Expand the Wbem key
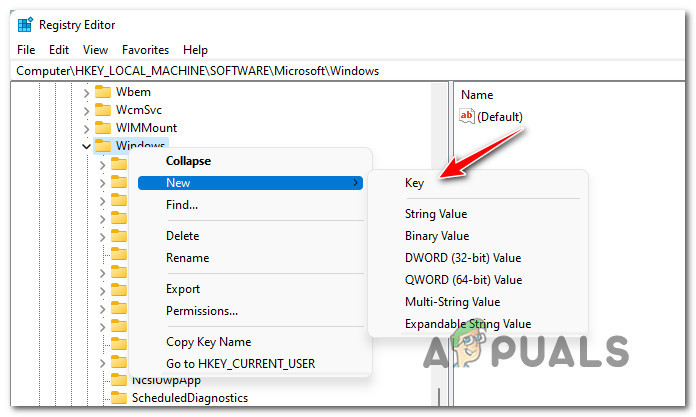This screenshot has width=696, height=417. point(87,93)
